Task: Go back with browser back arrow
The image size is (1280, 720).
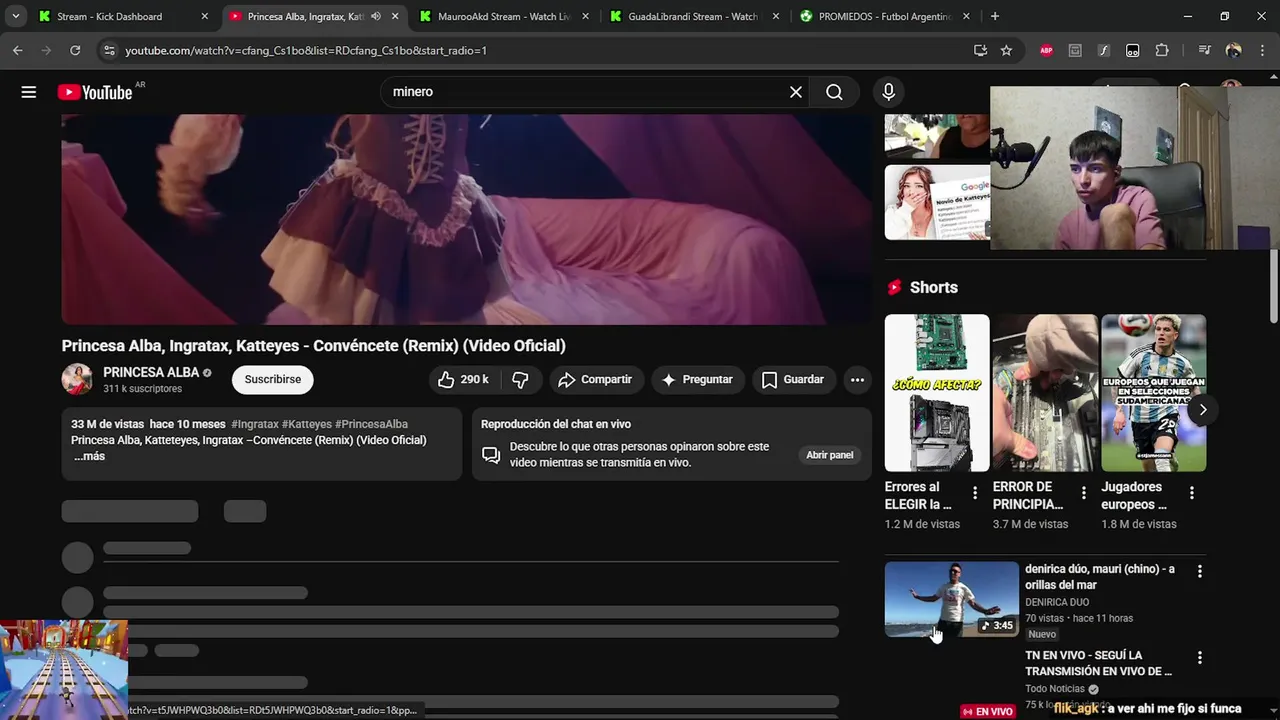Action: point(18,50)
